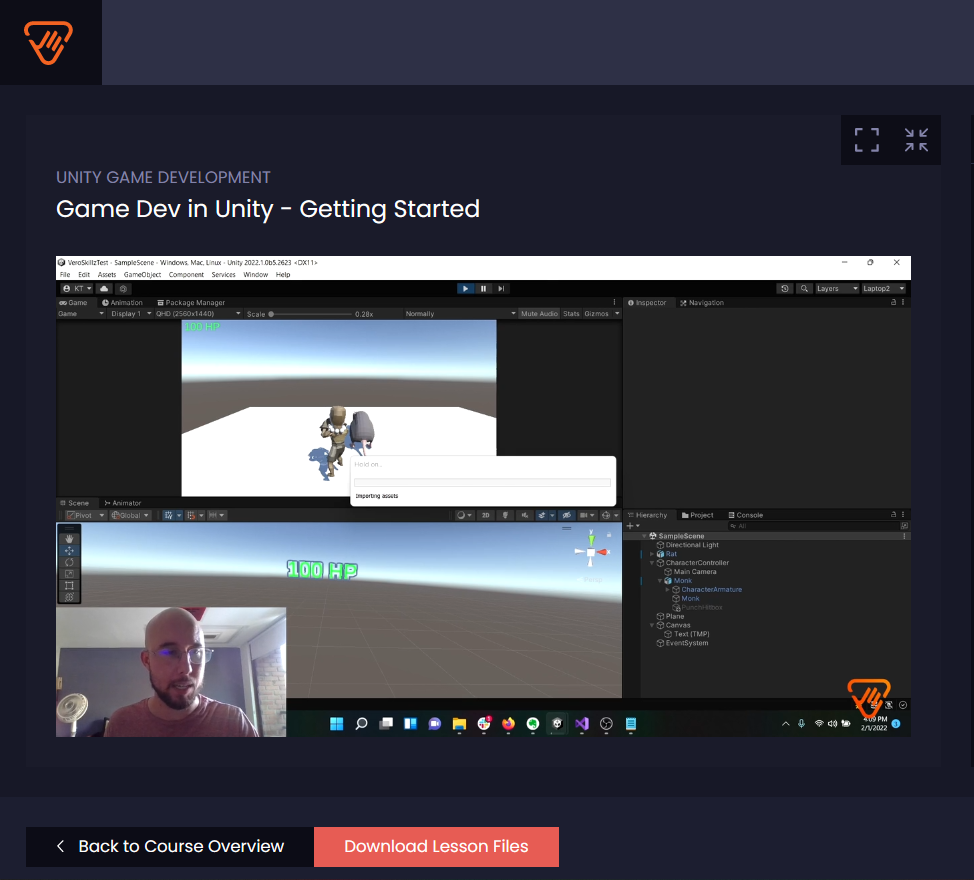Switch to the Animation tab
Image resolution: width=974 pixels, height=880 pixels.
(x=122, y=302)
